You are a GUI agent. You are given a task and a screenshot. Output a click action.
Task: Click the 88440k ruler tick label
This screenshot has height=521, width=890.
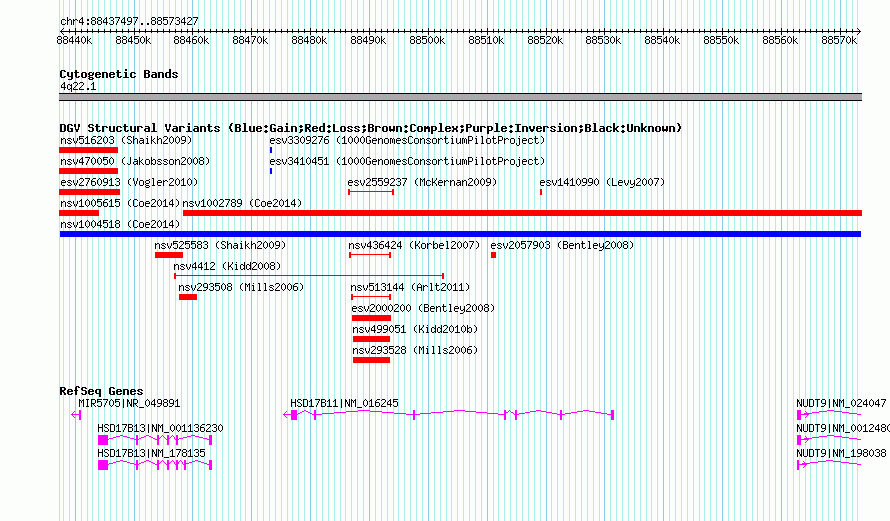(74, 41)
